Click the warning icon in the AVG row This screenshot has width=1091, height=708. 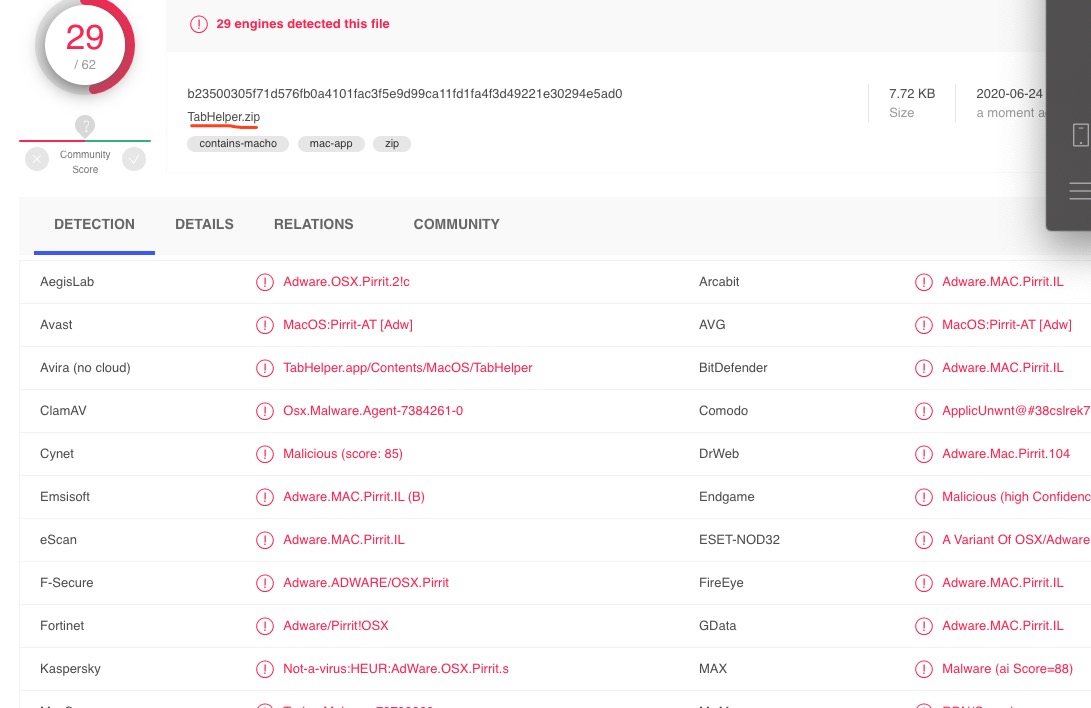tap(923, 325)
